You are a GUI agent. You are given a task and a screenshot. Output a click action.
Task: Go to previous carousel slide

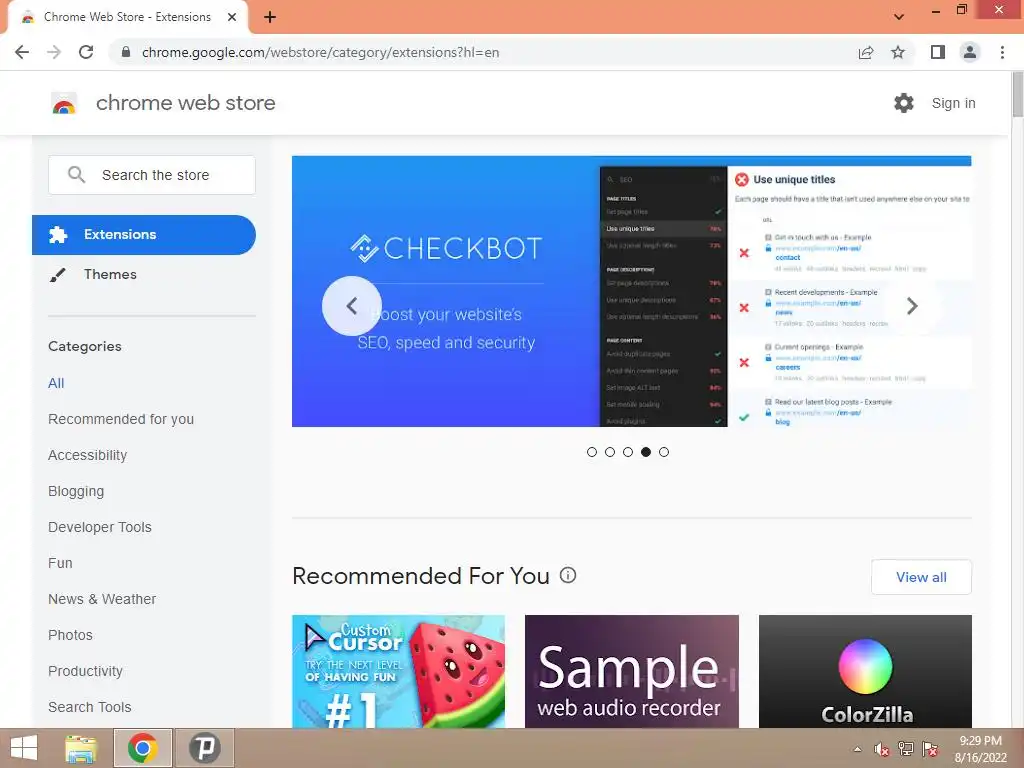pos(351,306)
